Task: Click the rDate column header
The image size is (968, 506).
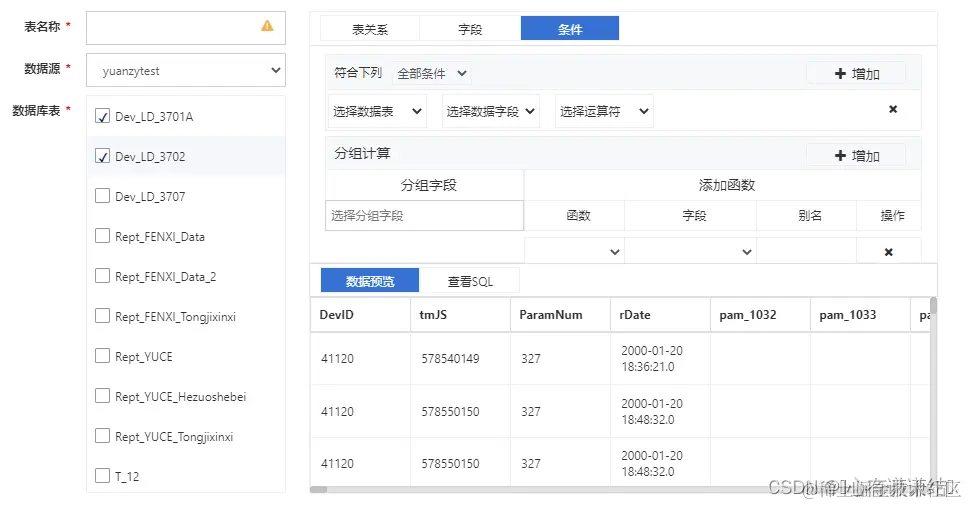Action: [x=661, y=315]
